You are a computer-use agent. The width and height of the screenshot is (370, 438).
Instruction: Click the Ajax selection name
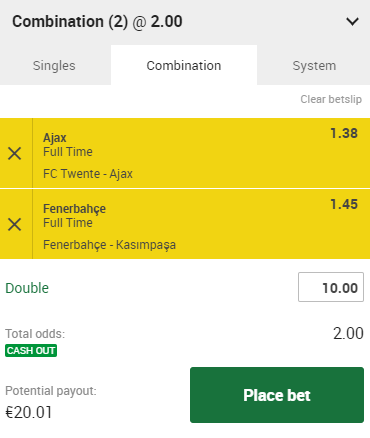click(55, 138)
